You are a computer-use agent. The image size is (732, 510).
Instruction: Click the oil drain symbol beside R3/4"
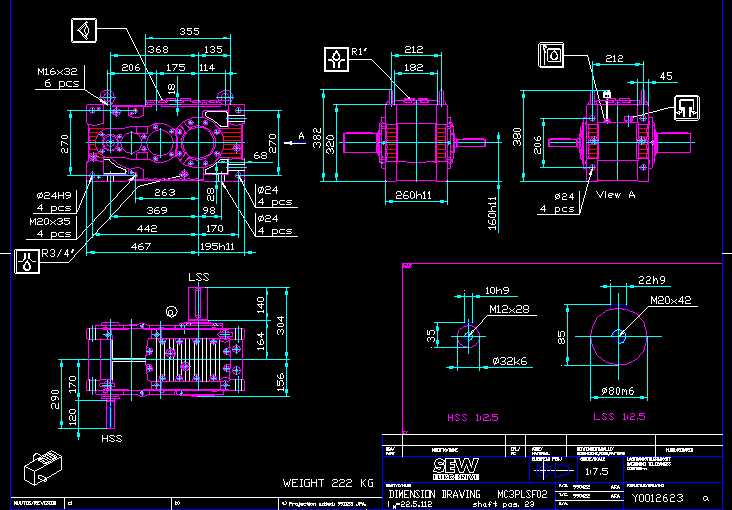(x=27, y=261)
